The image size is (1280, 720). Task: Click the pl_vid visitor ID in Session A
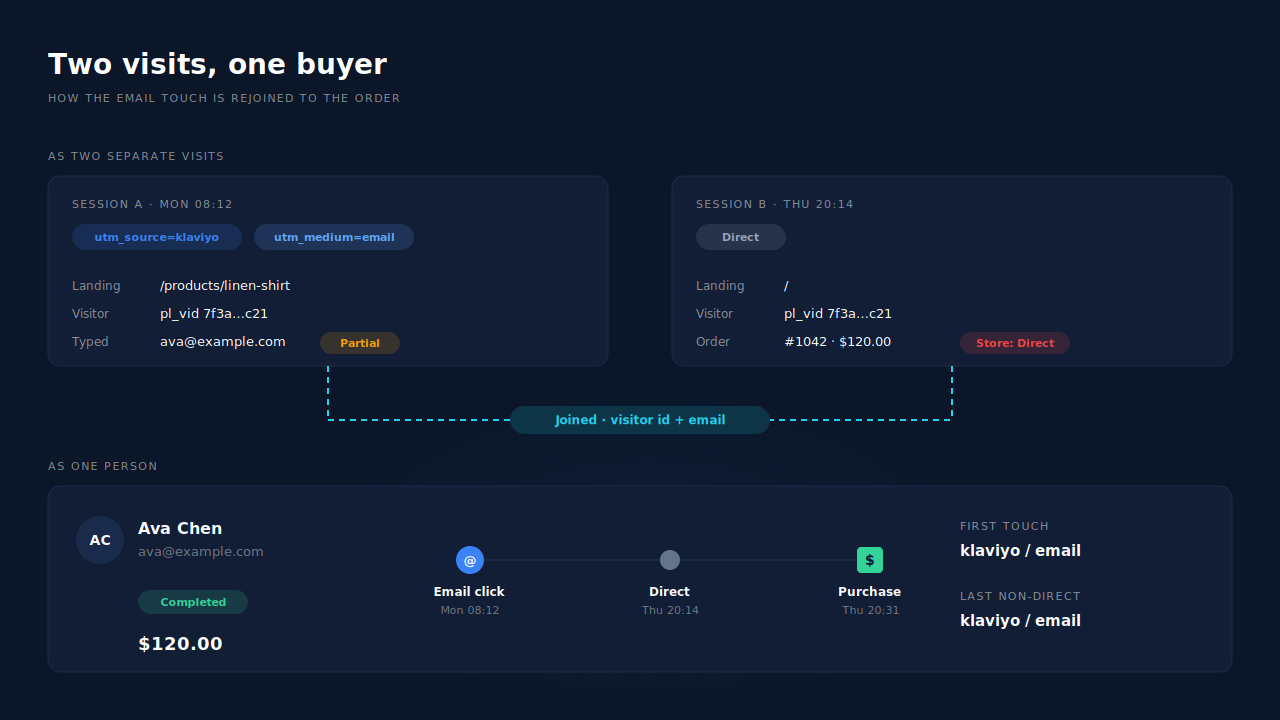click(214, 314)
